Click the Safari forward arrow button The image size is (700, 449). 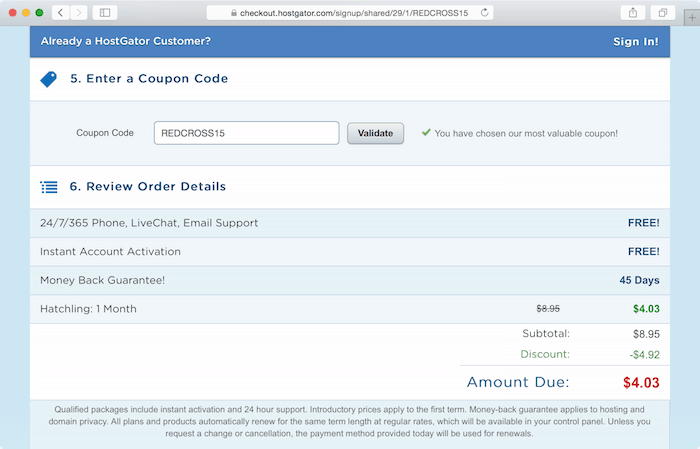point(79,12)
